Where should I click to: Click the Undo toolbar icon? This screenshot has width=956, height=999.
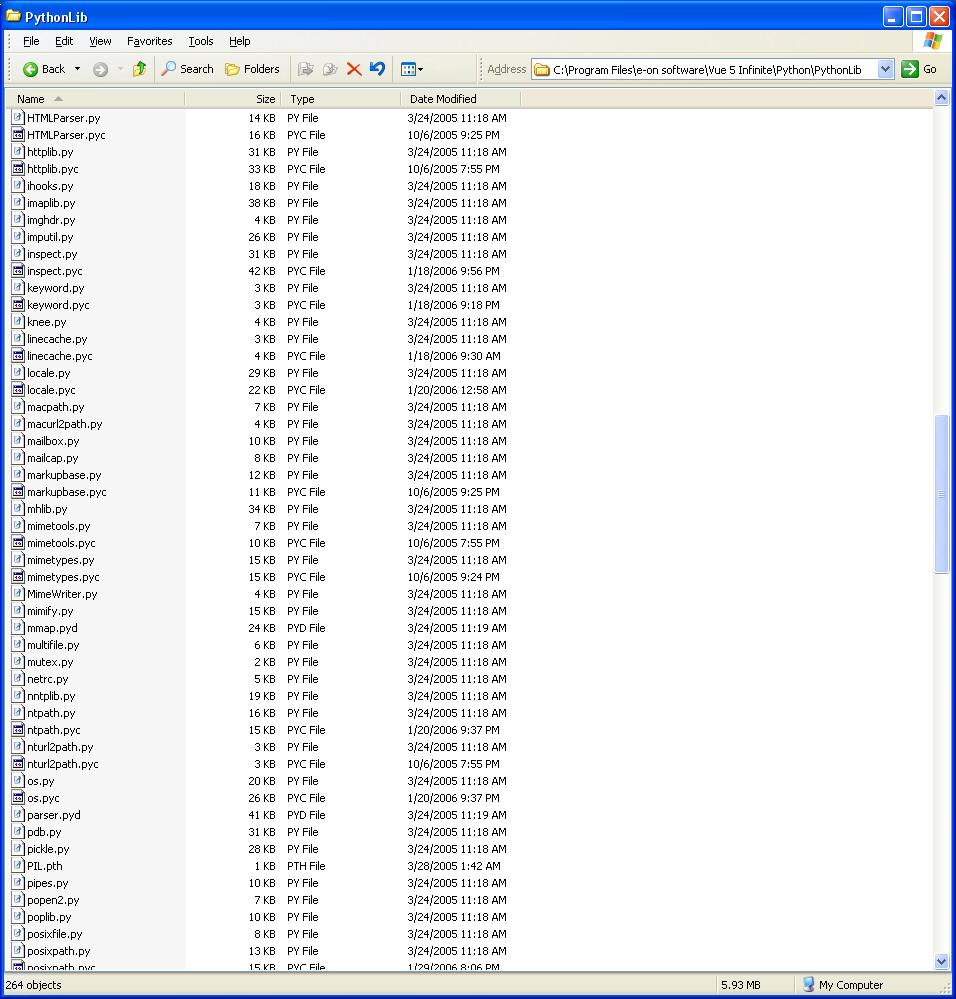click(378, 69)
